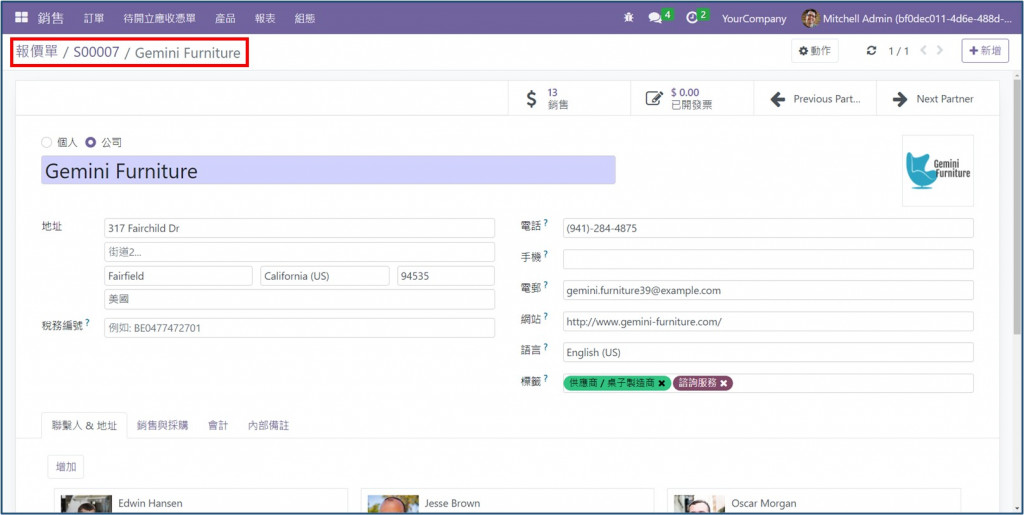
Task: Click the 稅務編號 tax ID field
Action: point(299,328)
